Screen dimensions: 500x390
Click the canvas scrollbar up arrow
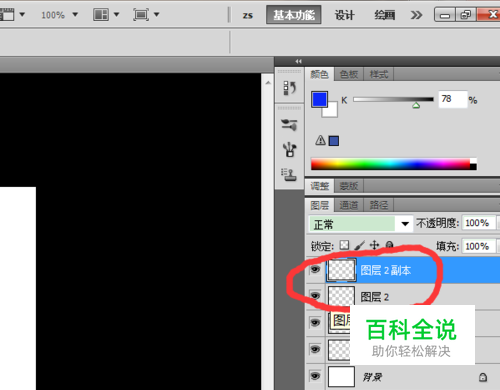point(268,82)
